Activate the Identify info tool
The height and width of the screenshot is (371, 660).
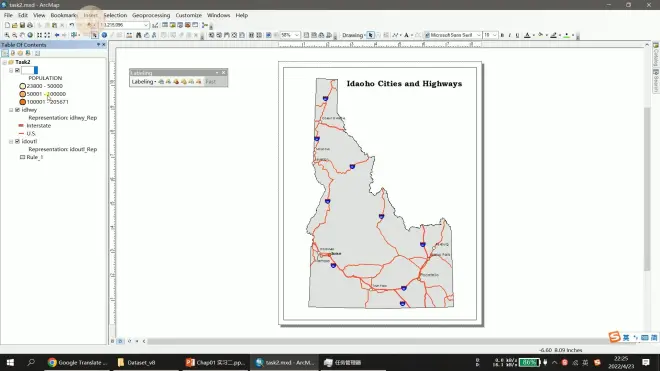click(104, 35)
